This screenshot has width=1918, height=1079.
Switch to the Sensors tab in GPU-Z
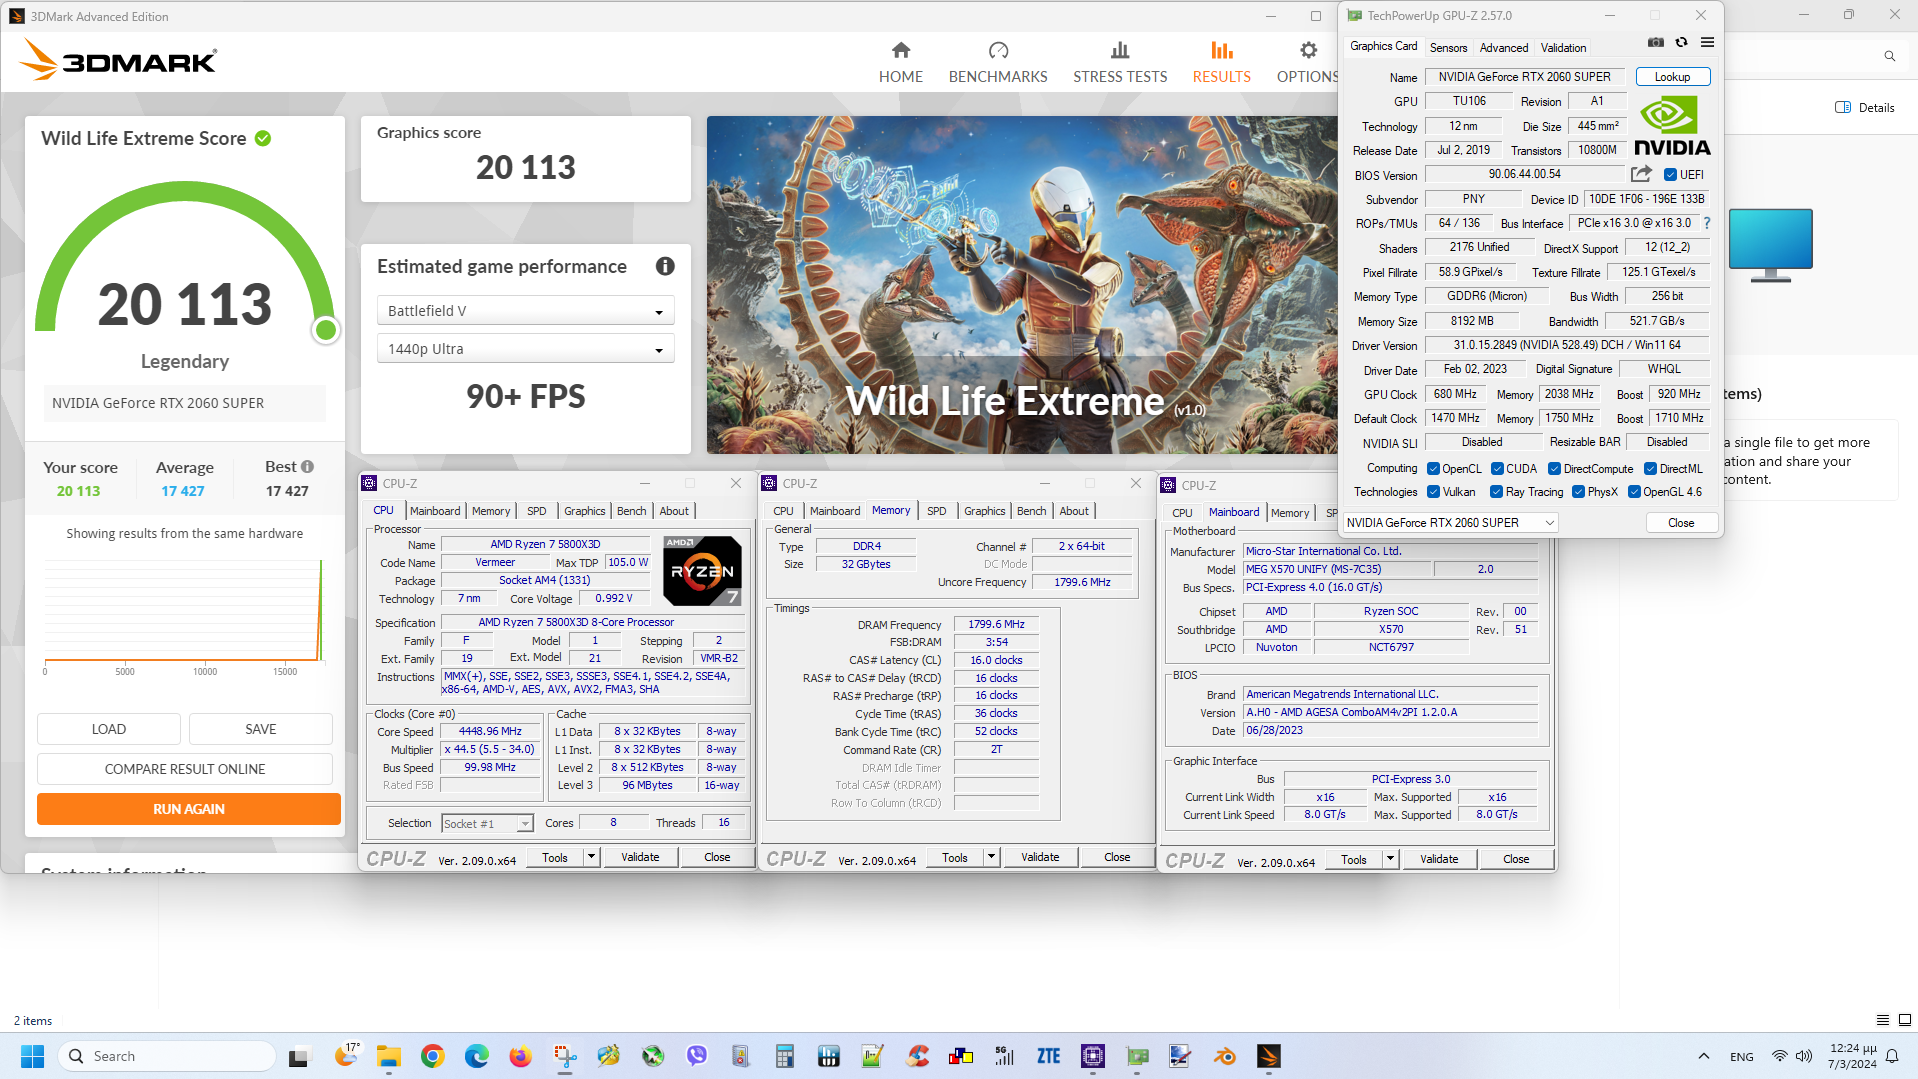[x=1448, y=47]
